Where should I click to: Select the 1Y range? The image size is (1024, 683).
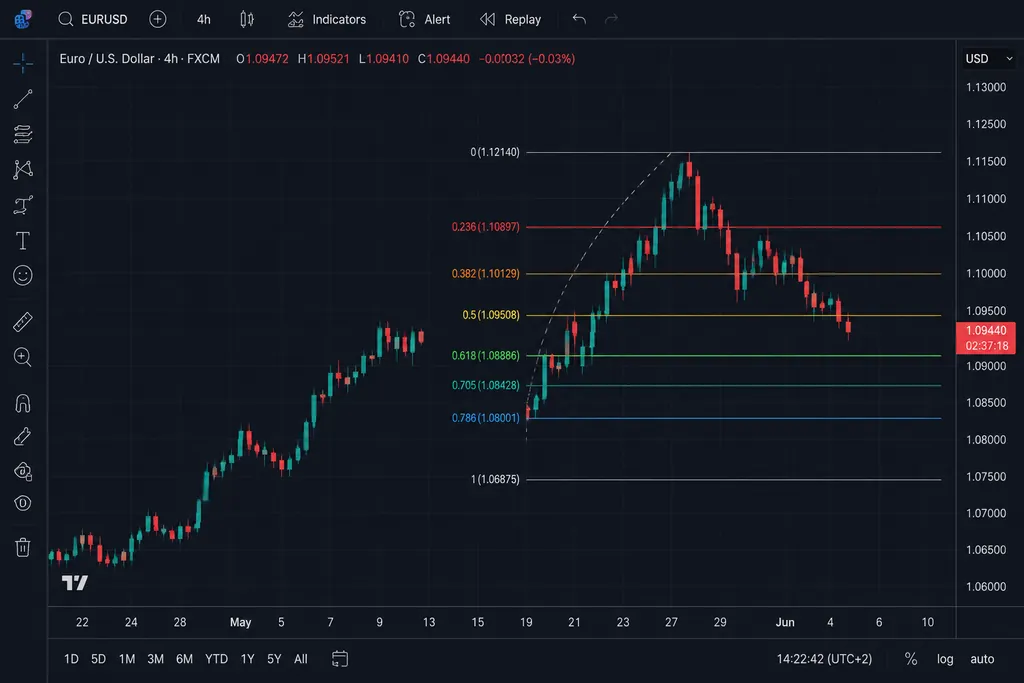point(248,659)
